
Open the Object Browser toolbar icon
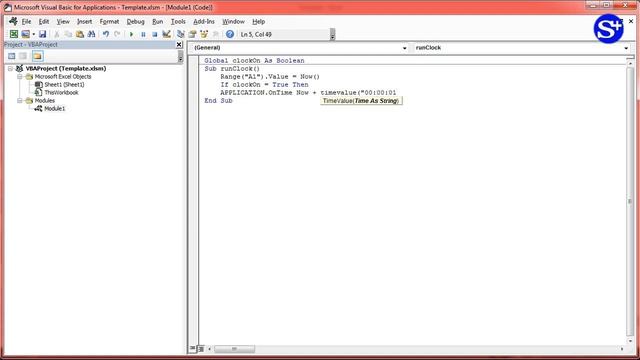pyautogui.click(x=204, y=34)
